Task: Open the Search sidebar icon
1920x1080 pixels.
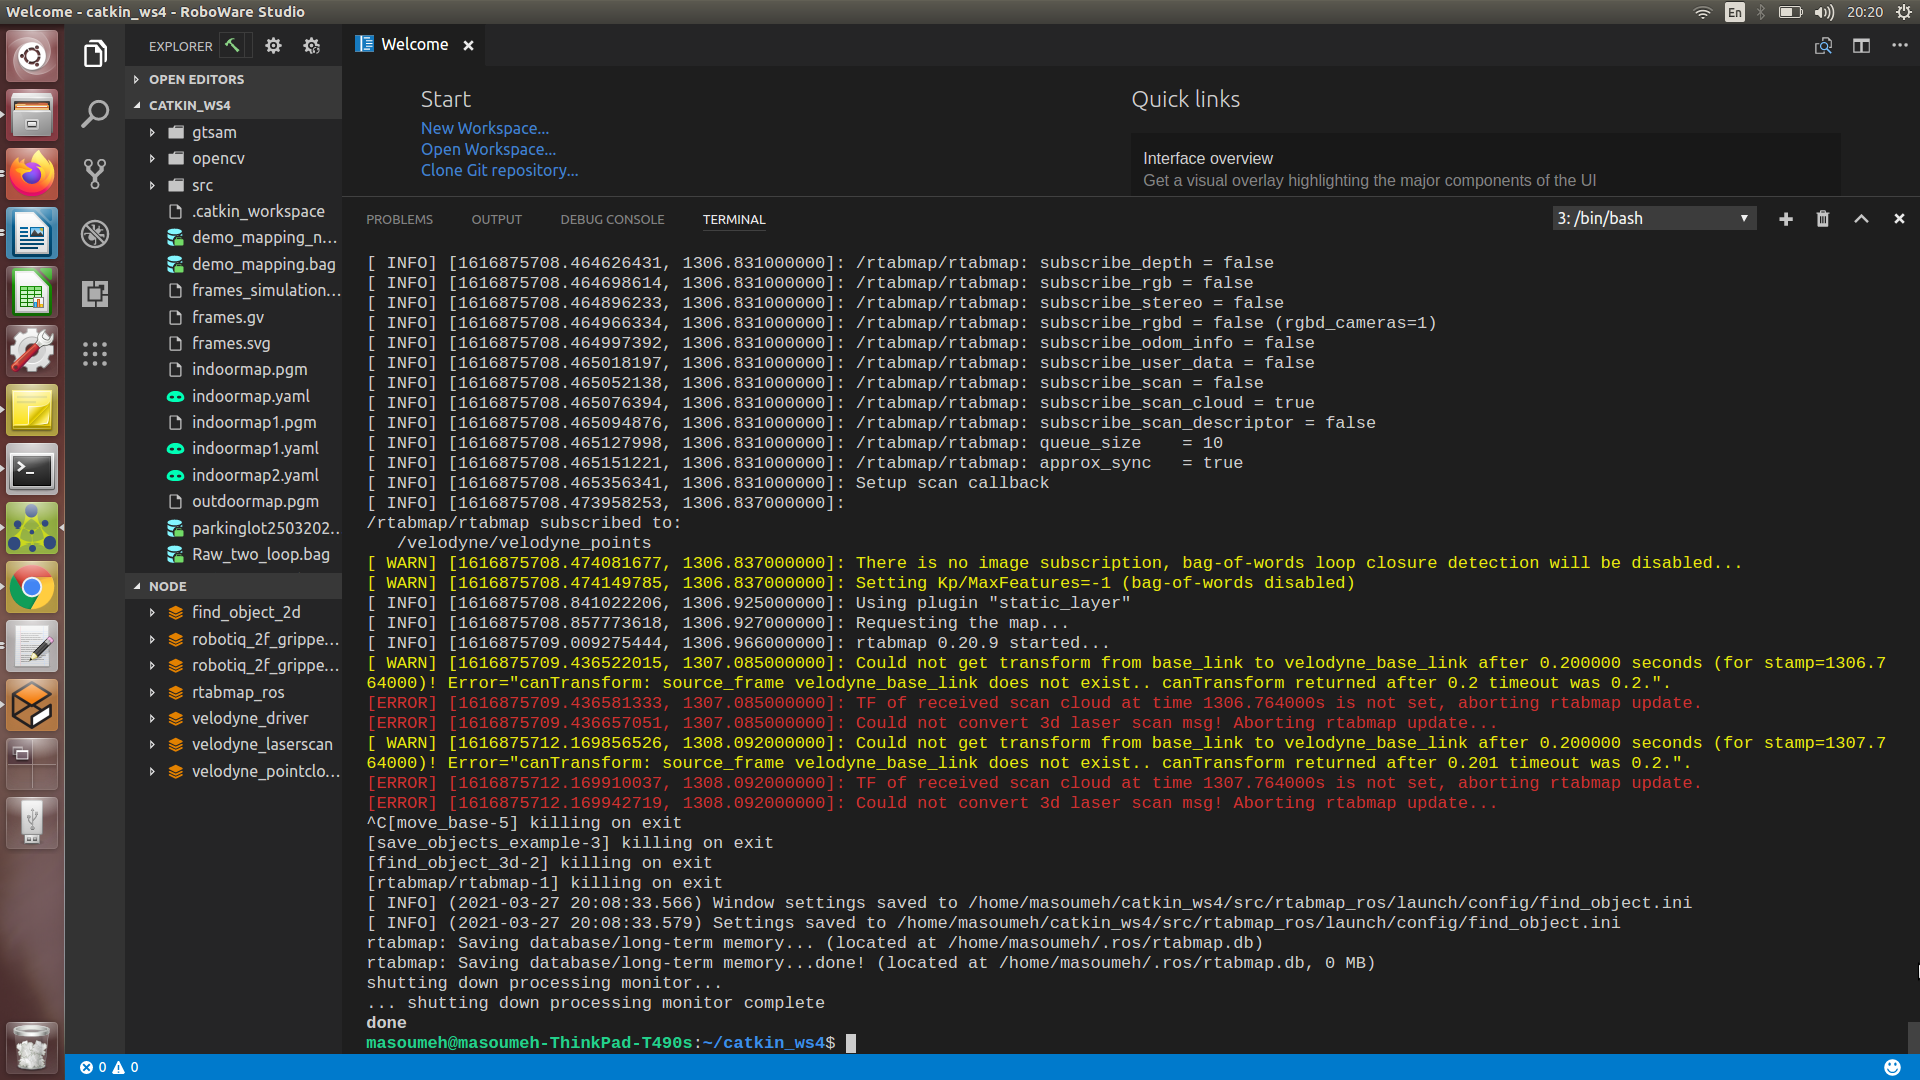Action: click(x=95, y=114)
